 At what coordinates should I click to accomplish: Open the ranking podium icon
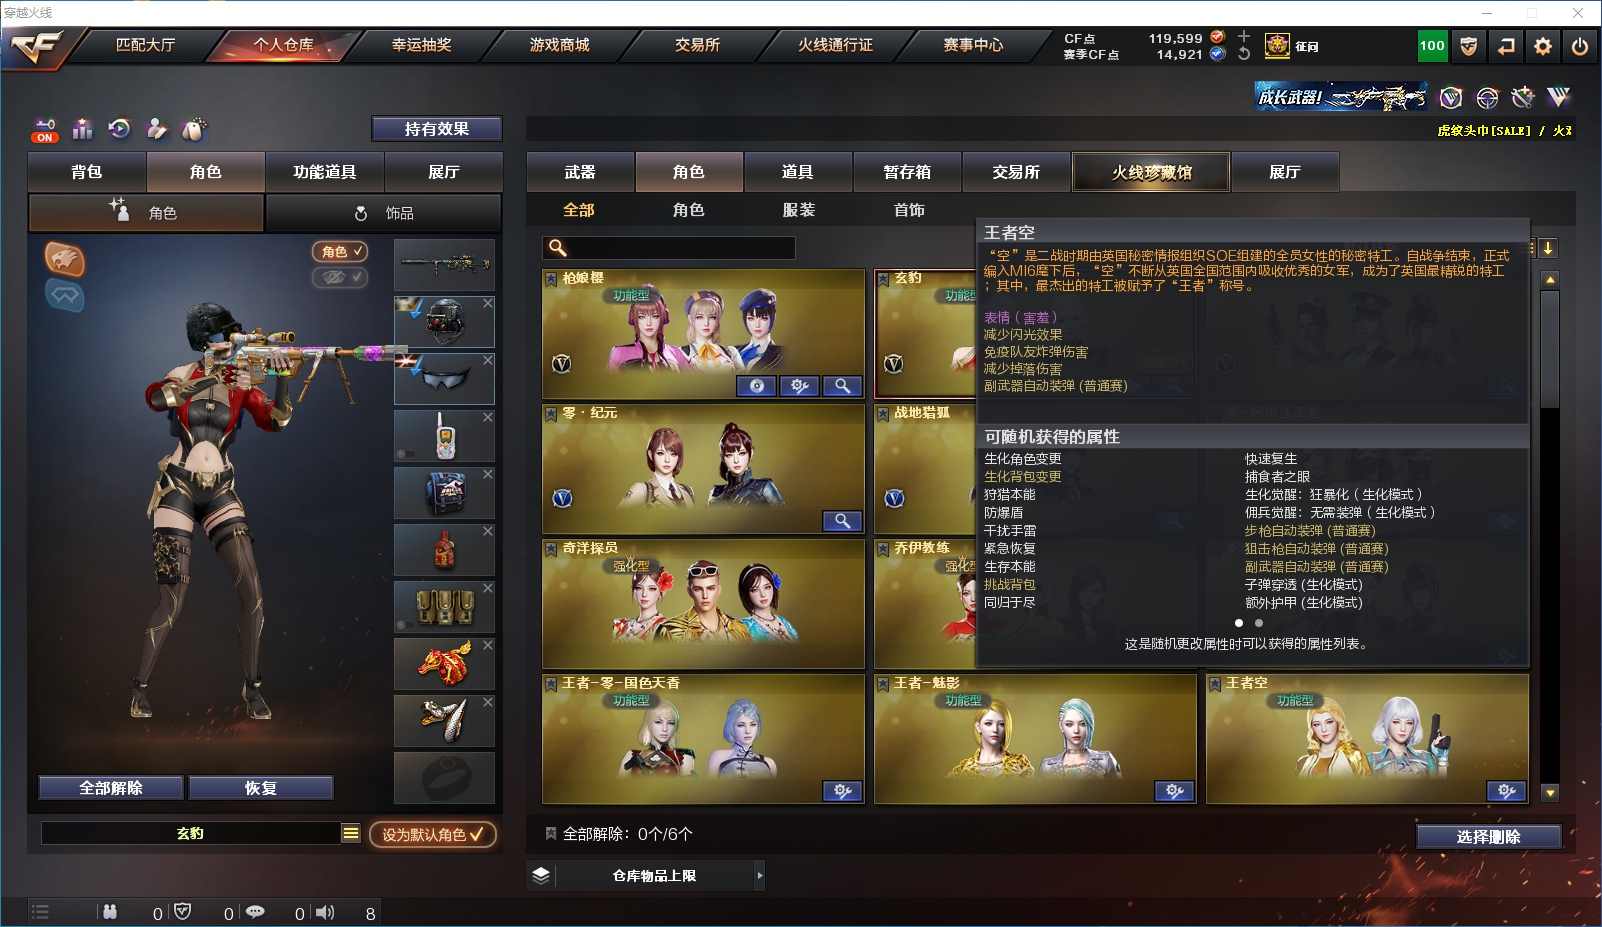tap(83, 129)
